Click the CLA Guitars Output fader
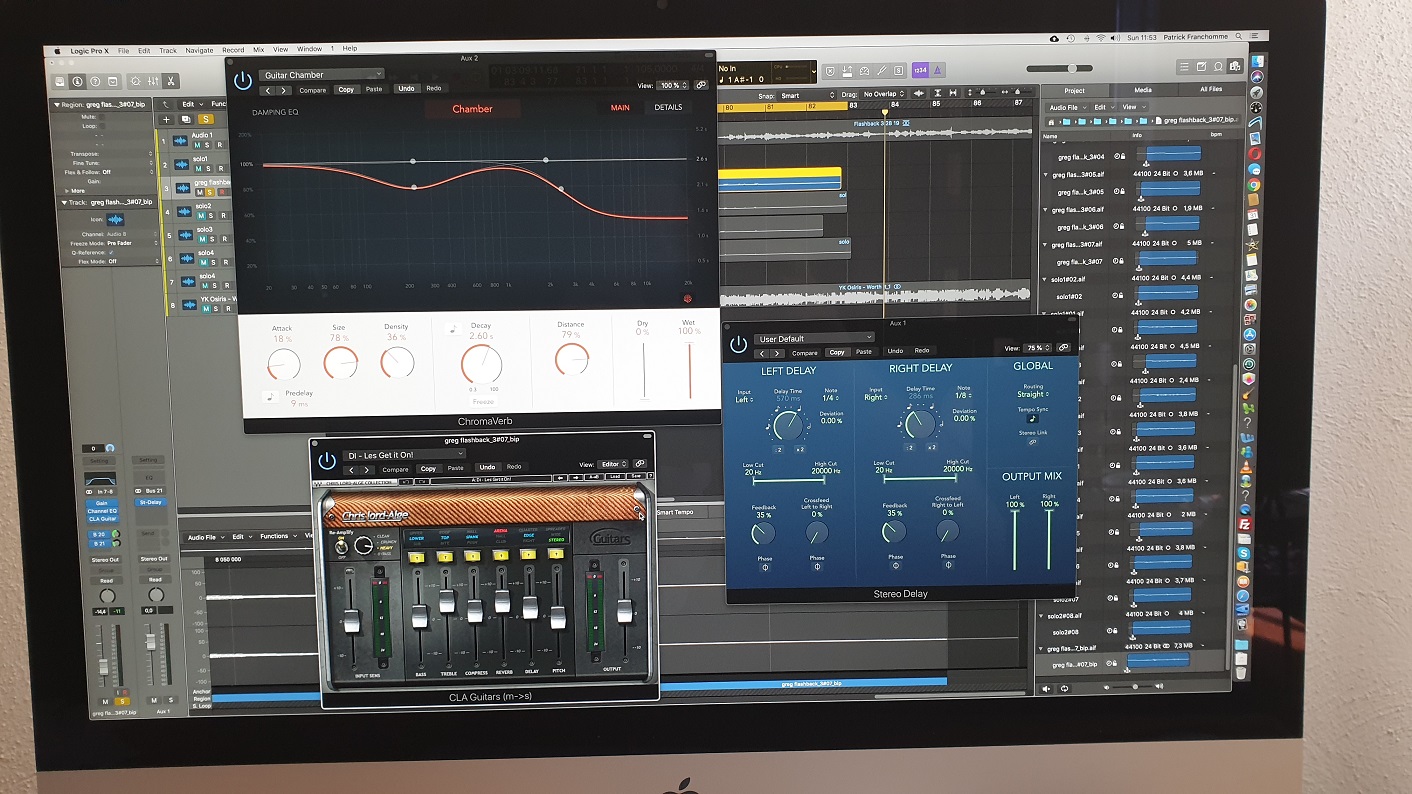This screenshot has height=794, width=1412. point(624,609)
